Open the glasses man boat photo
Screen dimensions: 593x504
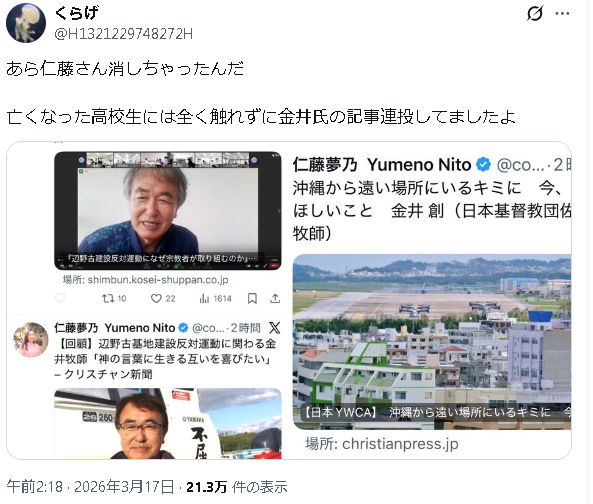(168, 423)
